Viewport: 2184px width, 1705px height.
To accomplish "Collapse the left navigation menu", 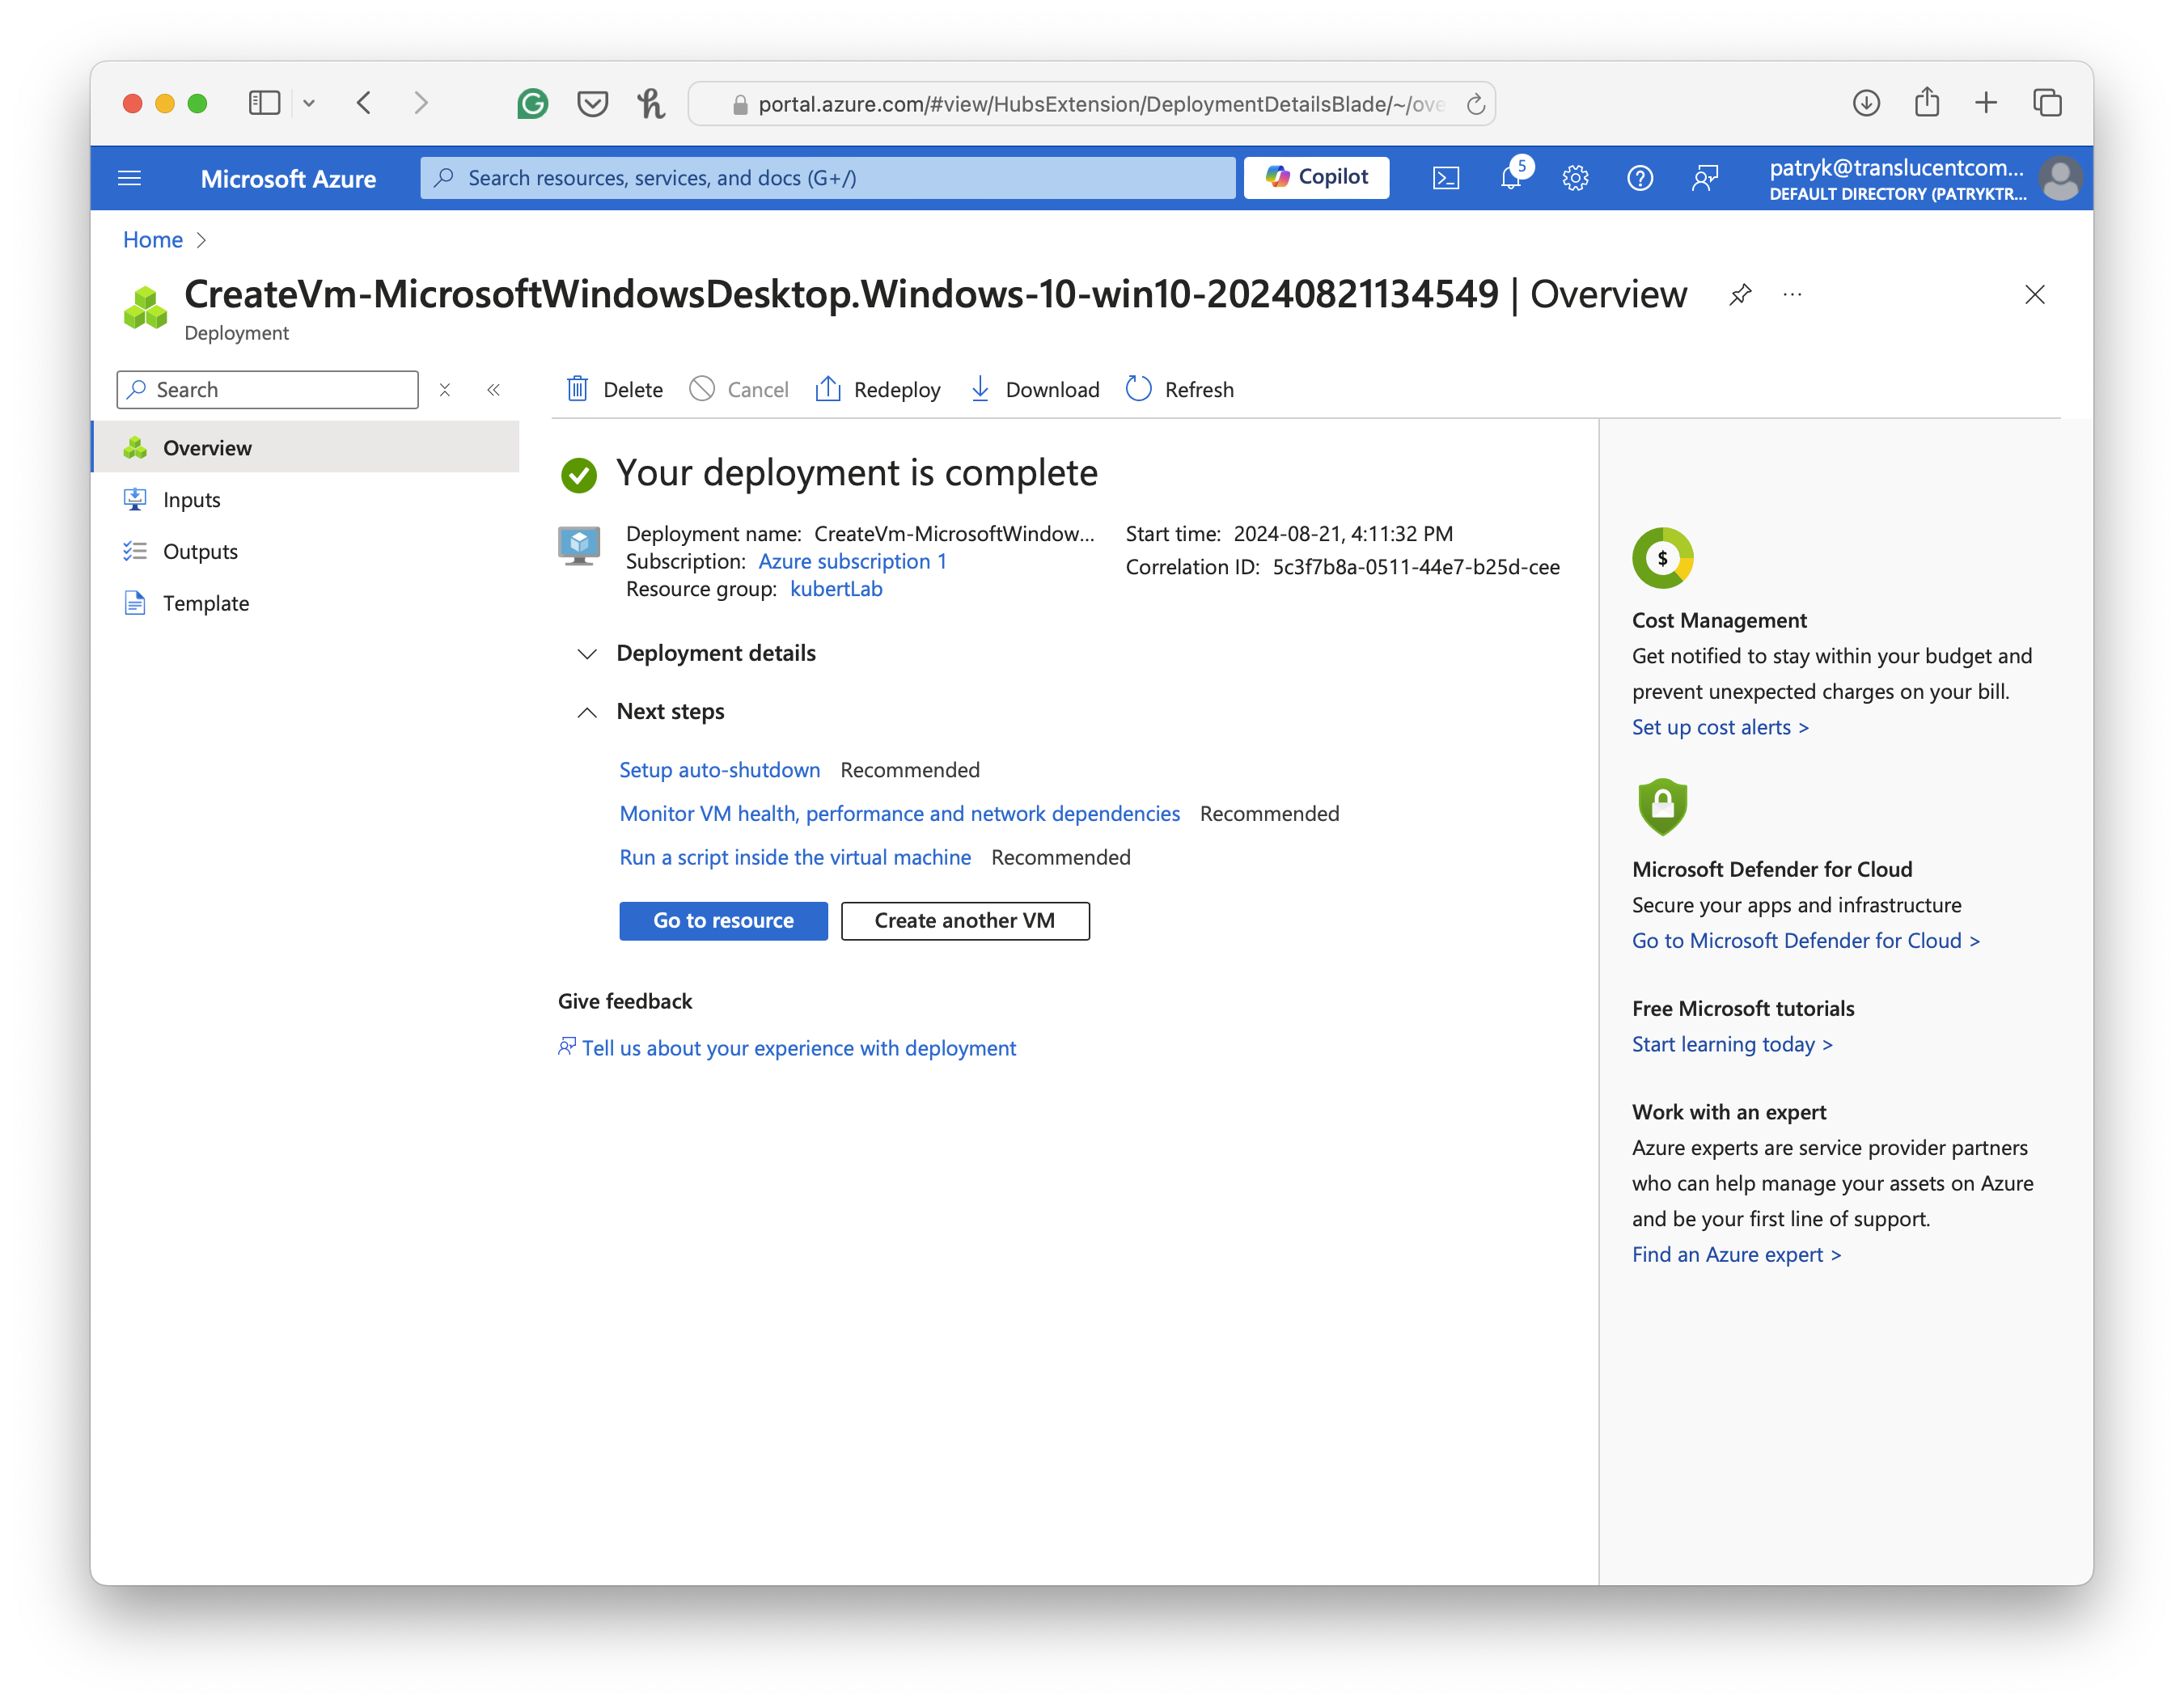I will click(493, 390).
